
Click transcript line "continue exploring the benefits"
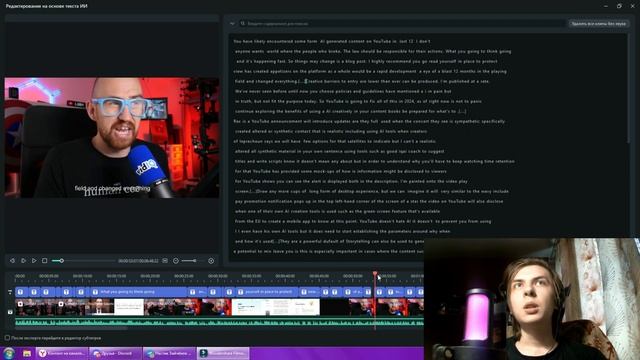click(x=350, y=111)
